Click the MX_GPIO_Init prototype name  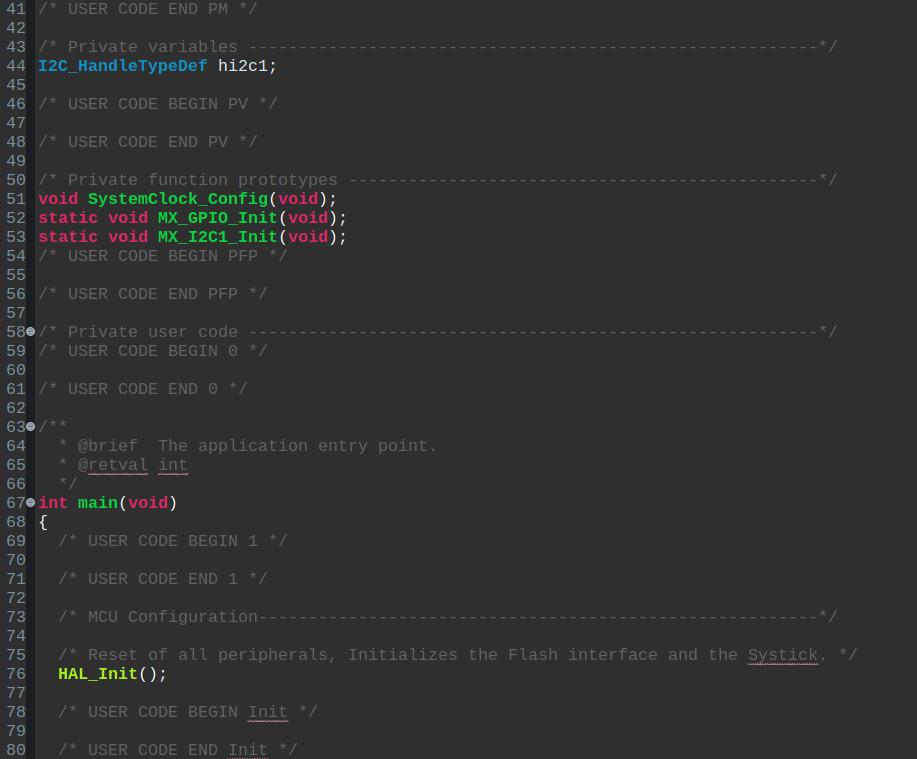pos(217,218)
